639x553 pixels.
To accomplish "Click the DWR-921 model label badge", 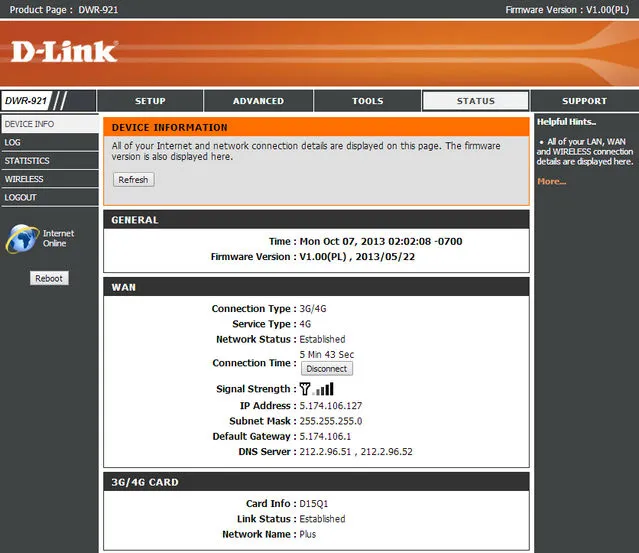I will 27,101.
